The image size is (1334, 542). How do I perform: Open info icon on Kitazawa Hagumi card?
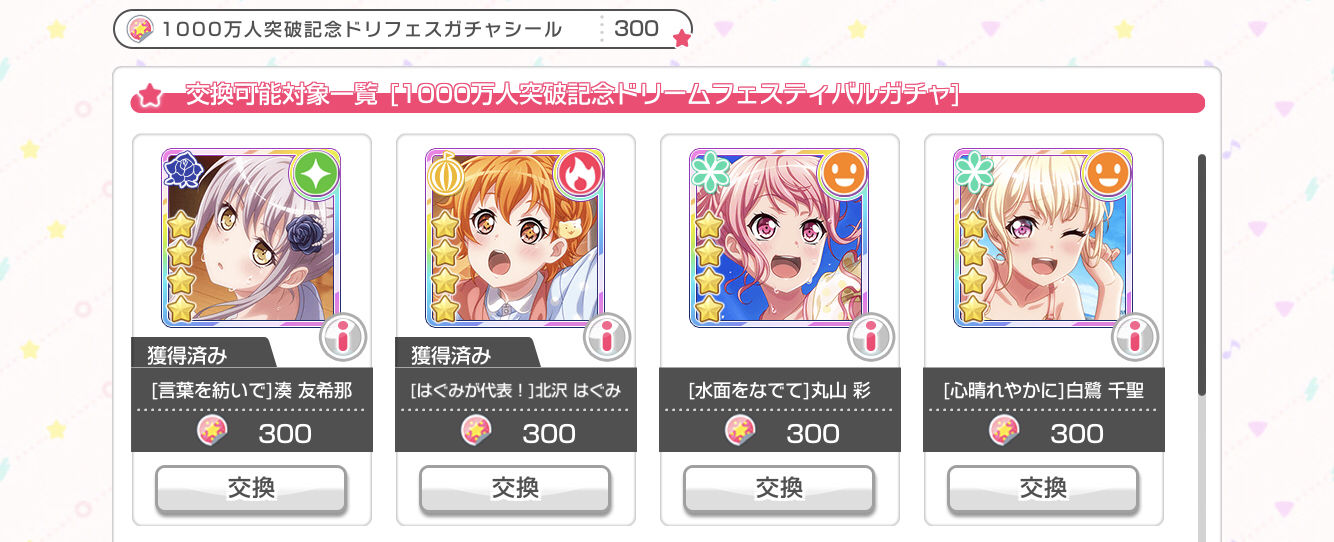tap(607, 337)
